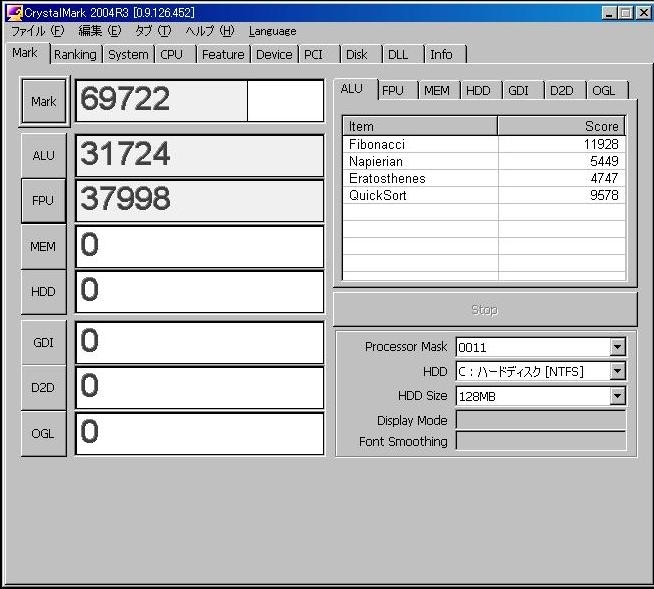
Task: Show D2D results tab in score panel
Action: coord(565,91)
